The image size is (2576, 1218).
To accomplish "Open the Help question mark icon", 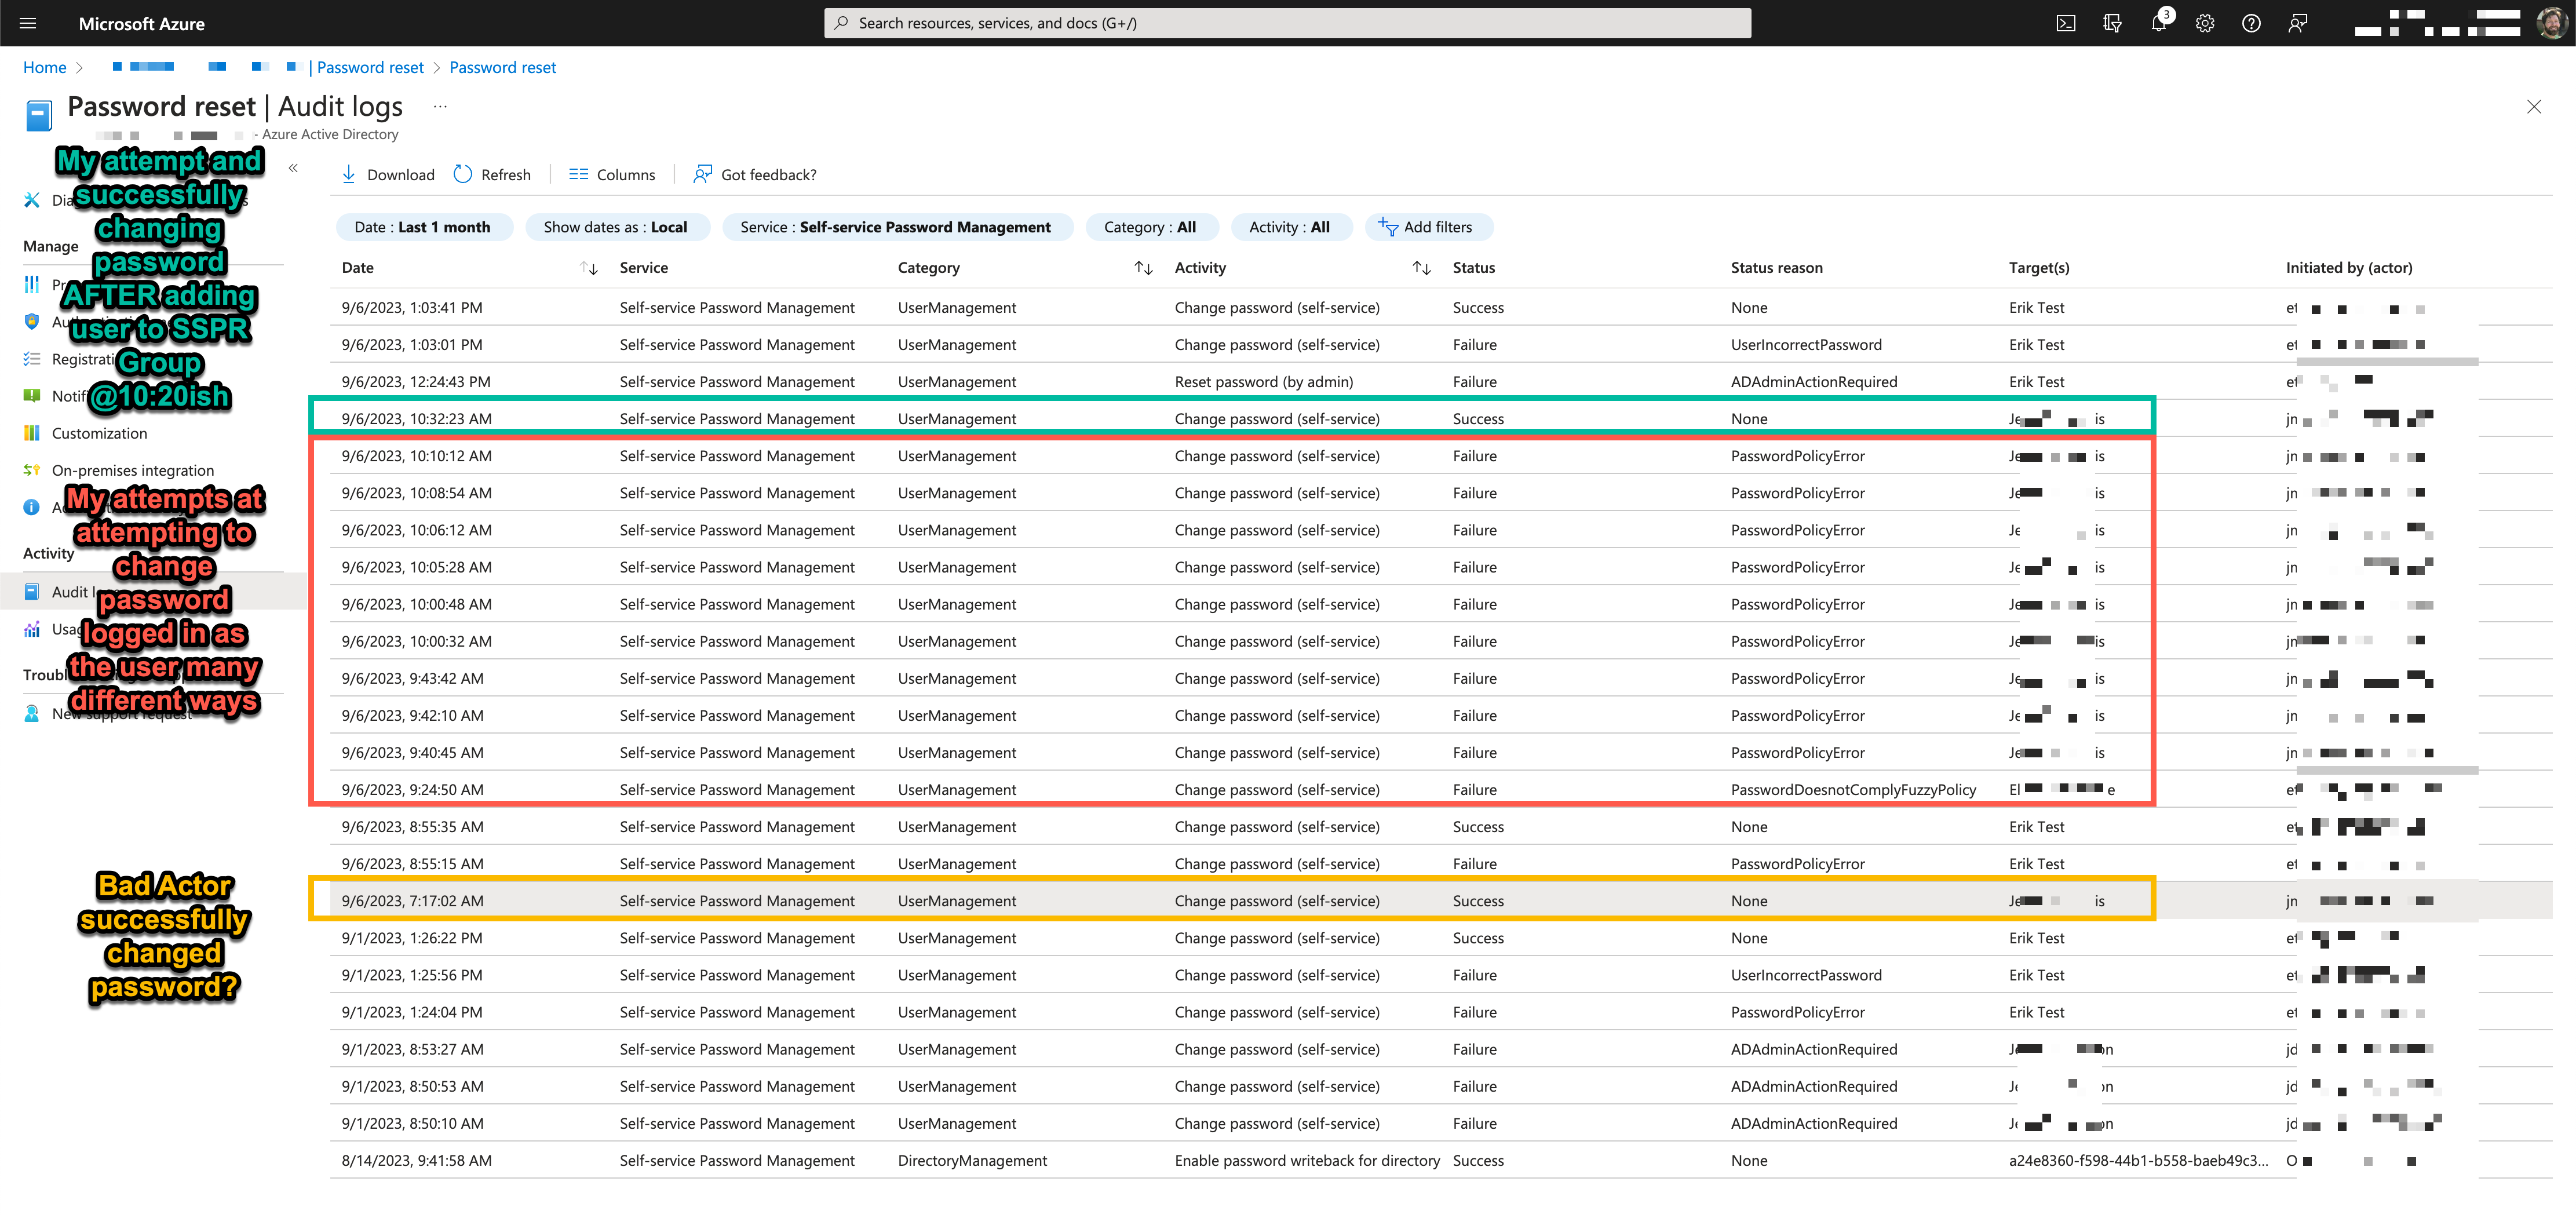I will click(2251, 23).
